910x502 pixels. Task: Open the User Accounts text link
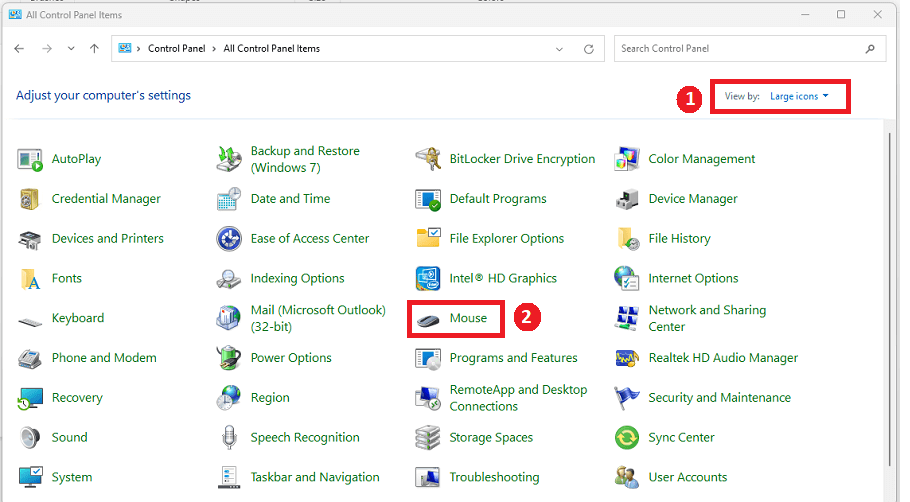pos(688,477)
